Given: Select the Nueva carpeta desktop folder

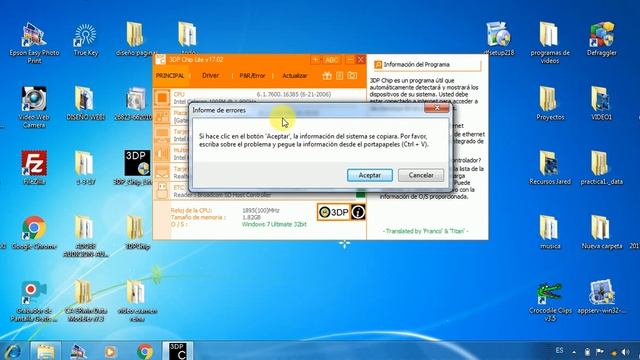Looking at the screenshot, I should coord(602,232).
